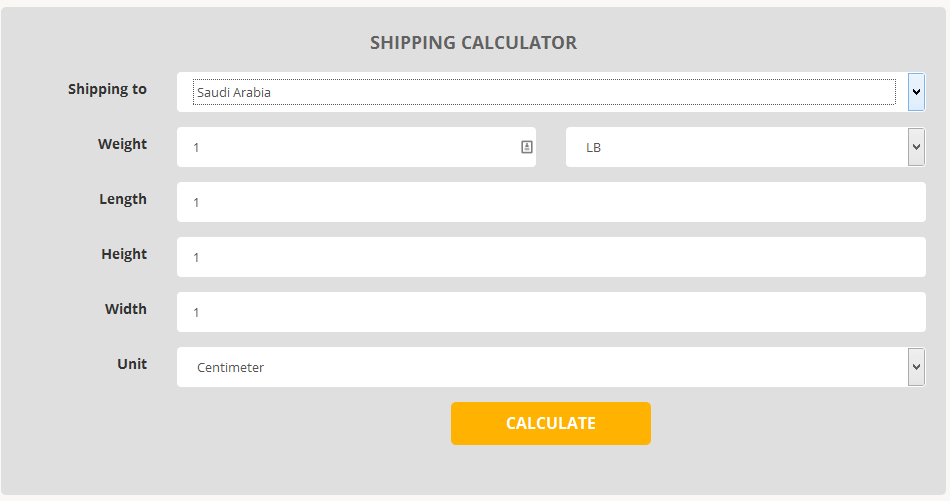This screenshot has height=501, width=950.
Task: Click the gray gap between Weight and LB fields
Action: pyautogui.click(x=551, y=147)
